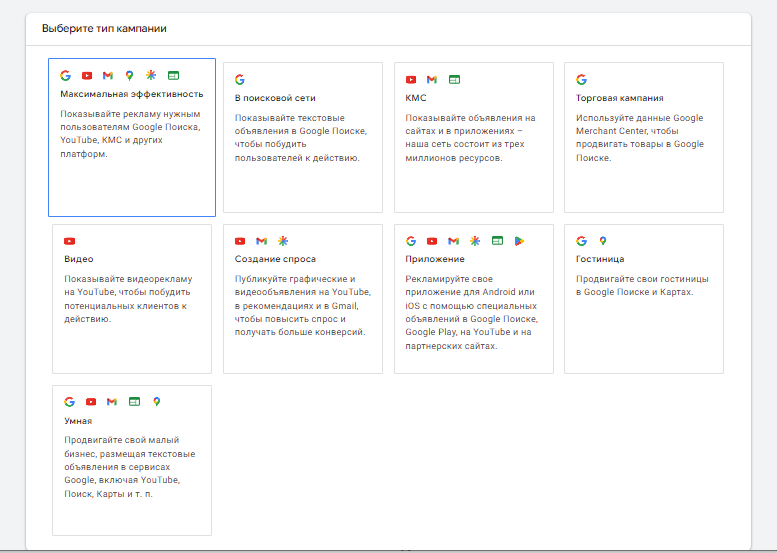Click description starting Показывайте объявления на сайтах

(x=470, y=138)
